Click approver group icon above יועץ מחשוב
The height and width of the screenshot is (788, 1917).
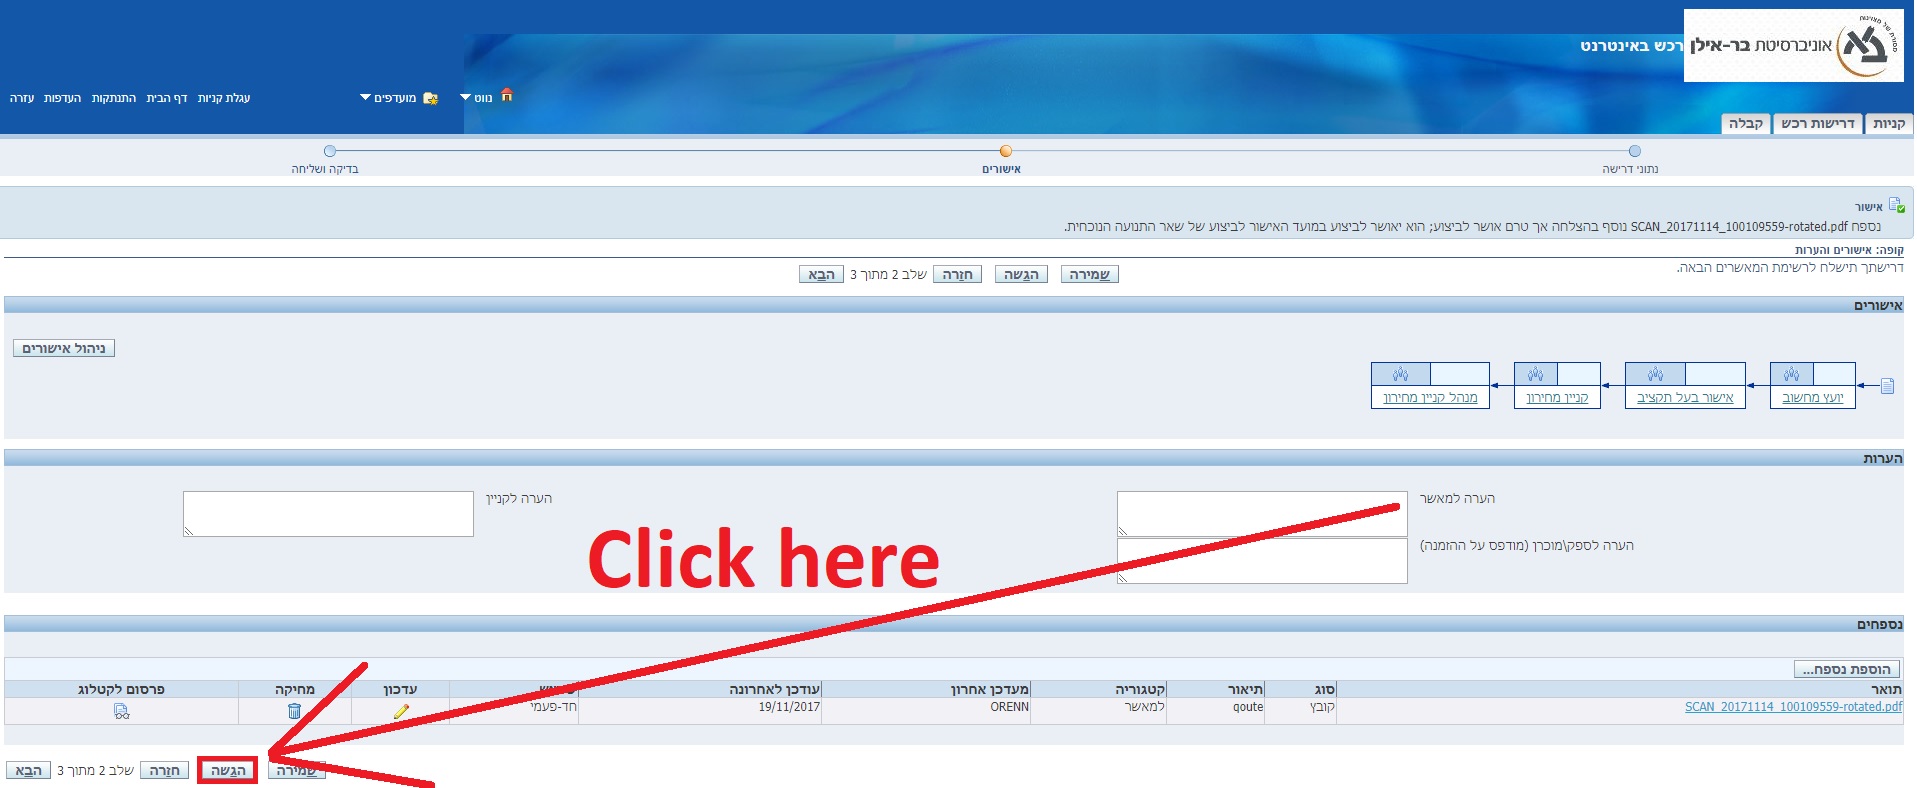tap(1791, 374)
